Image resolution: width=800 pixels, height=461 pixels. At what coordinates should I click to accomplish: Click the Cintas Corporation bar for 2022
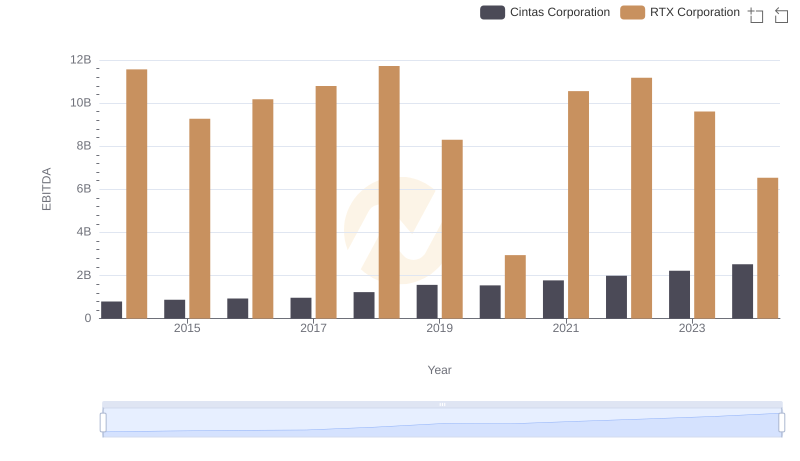click(x=616, y=297)
